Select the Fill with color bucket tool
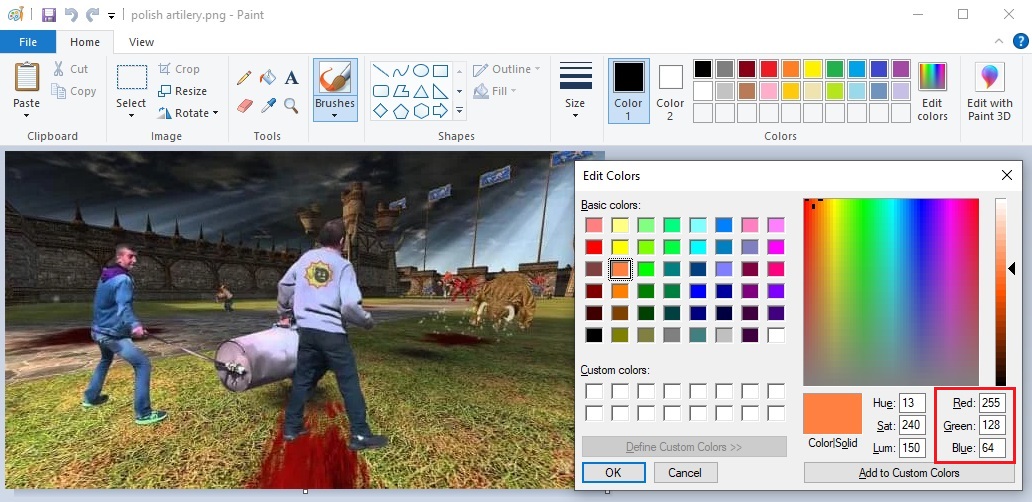 pyautogui.click(x=268, y=78)
